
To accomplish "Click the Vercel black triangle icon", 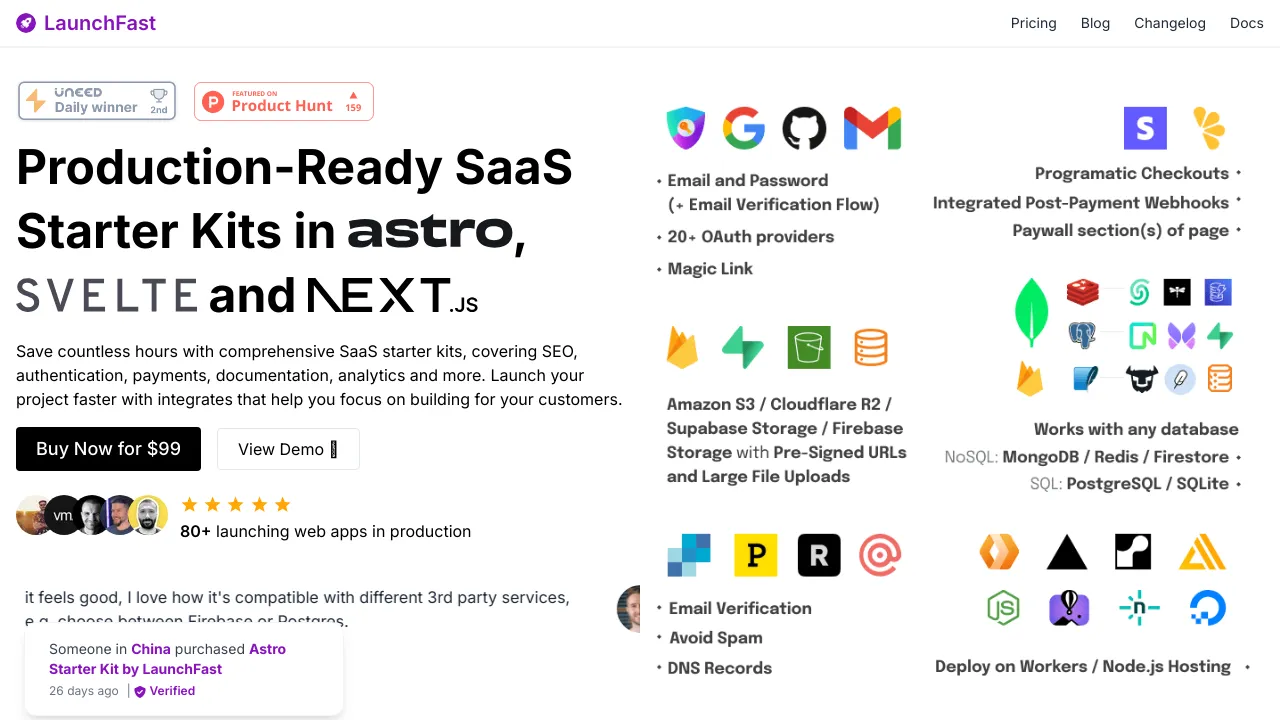I will [x=1067, y=552].
